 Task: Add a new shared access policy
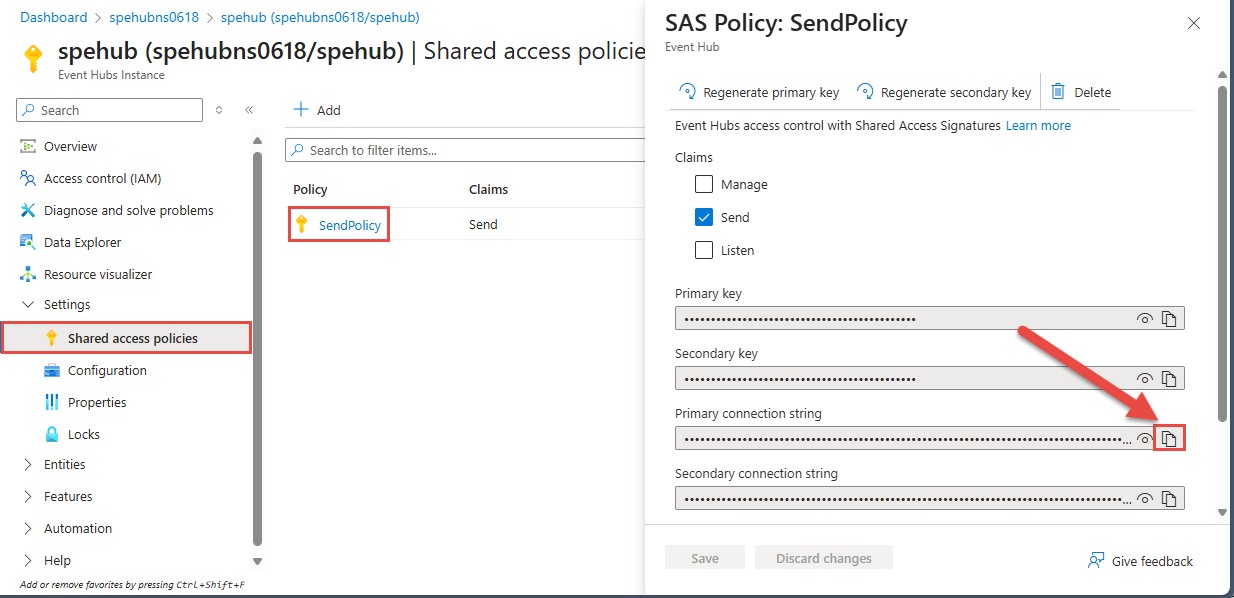tap(317, 110)
